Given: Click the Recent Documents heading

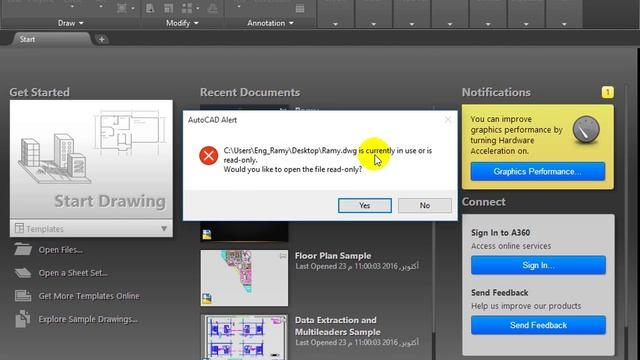Looking at the screenshot, I should pos(250,92).
